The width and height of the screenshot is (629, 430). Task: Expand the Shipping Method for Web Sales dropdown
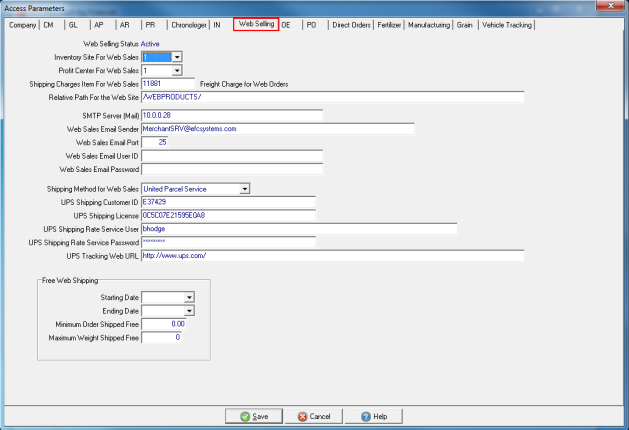click(244, 188)
